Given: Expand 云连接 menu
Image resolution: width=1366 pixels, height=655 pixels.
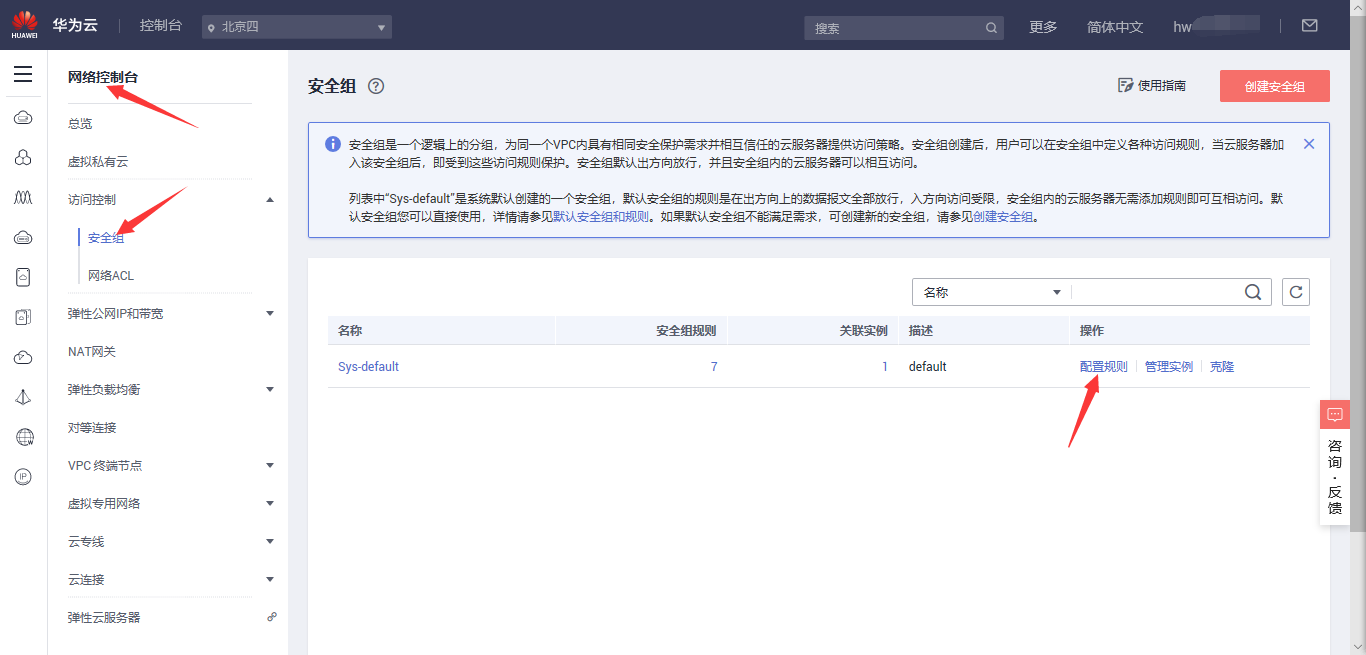Looking at the screenshot, I should (x=270, y=579).
